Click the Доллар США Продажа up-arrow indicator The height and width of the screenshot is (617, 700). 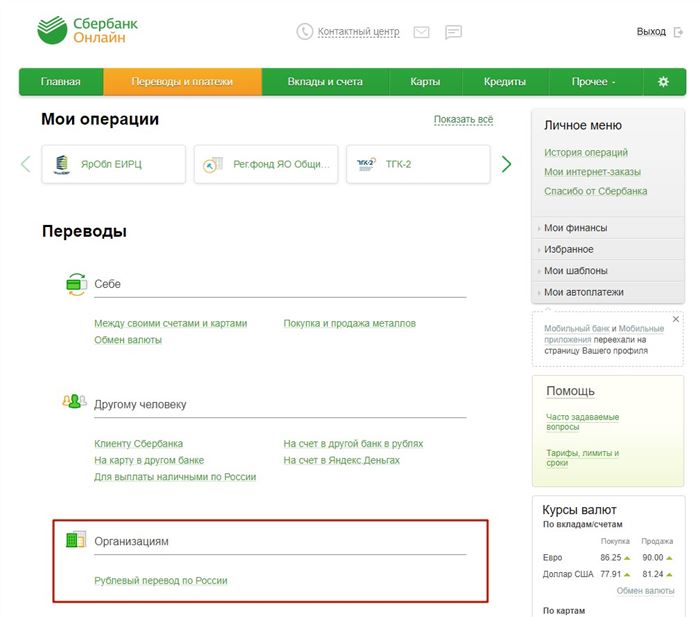tap(669, 575)
